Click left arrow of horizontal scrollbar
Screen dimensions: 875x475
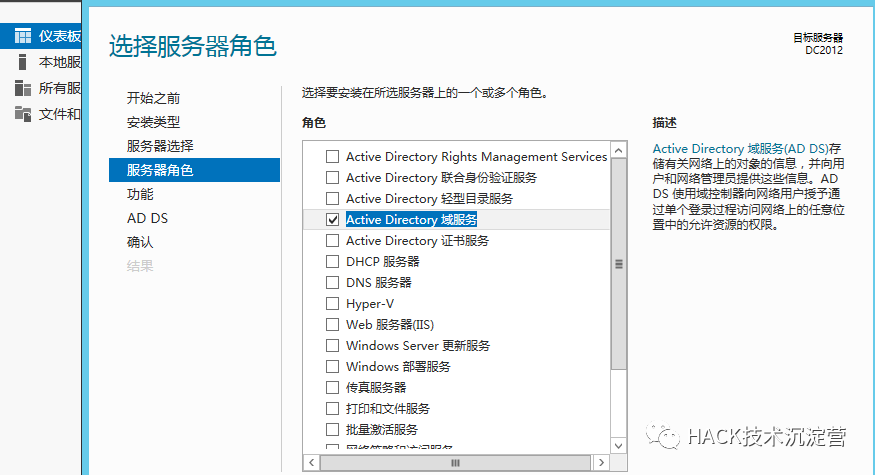click(x=311, y=463)
